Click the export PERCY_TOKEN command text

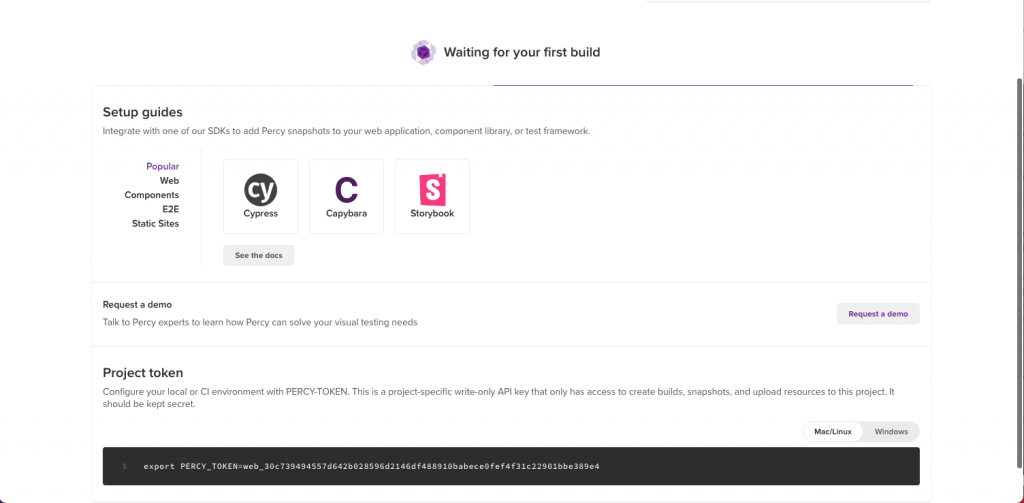point(371,466)
